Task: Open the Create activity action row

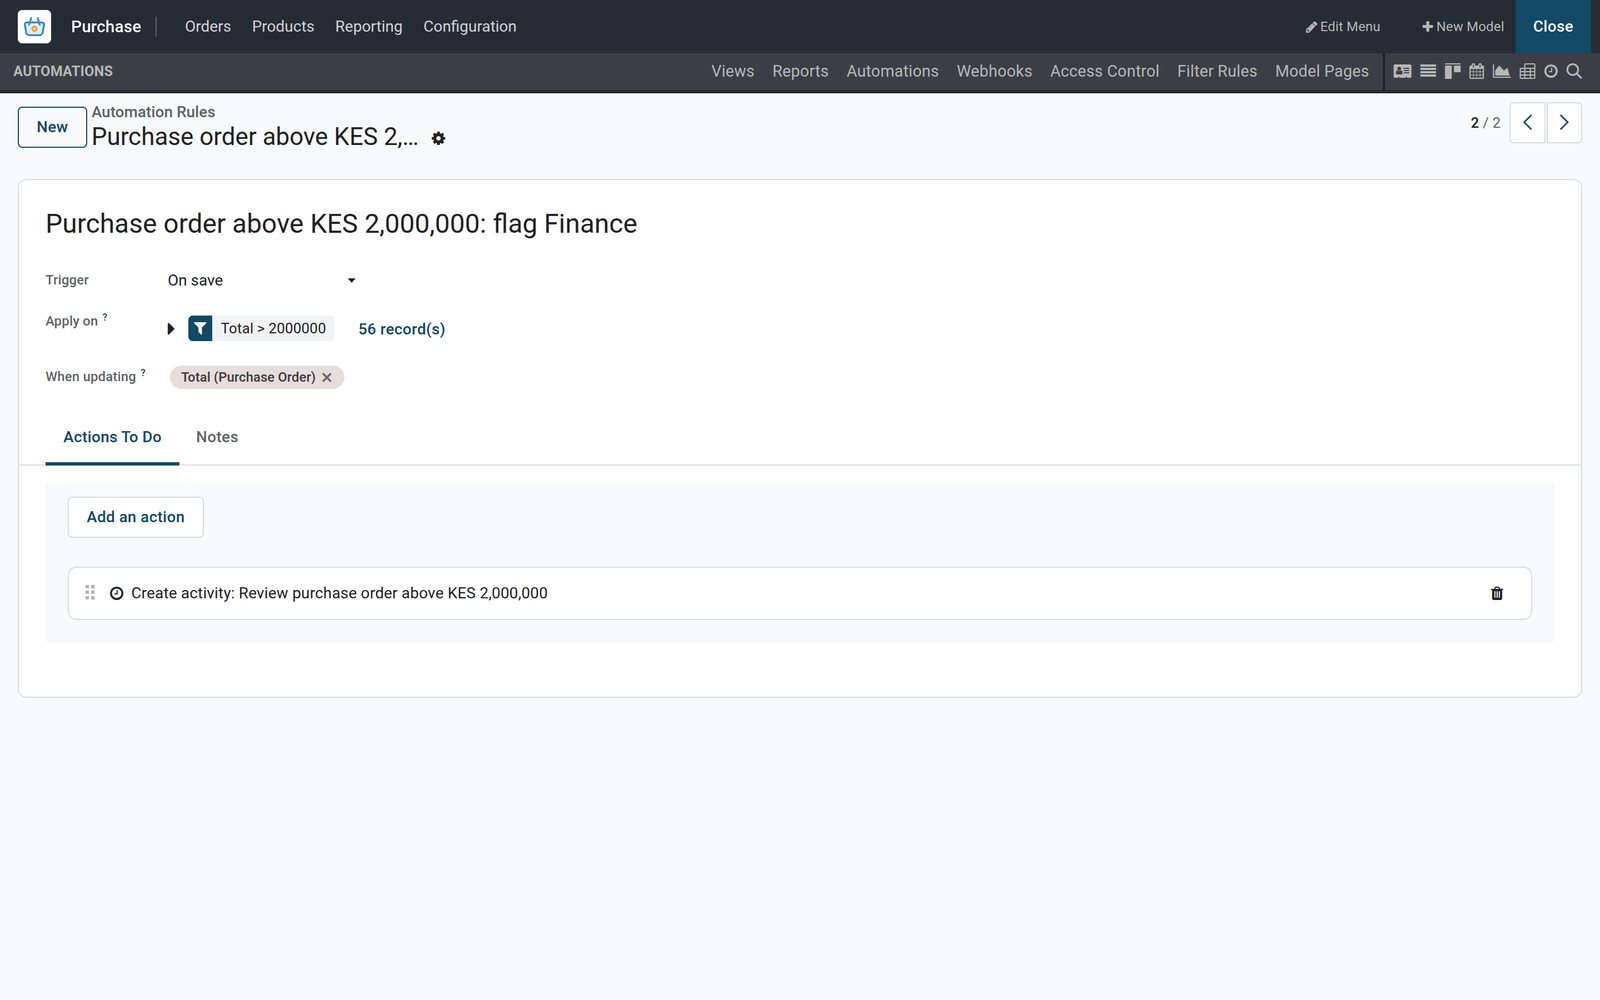Action: (x=799, y=593)
